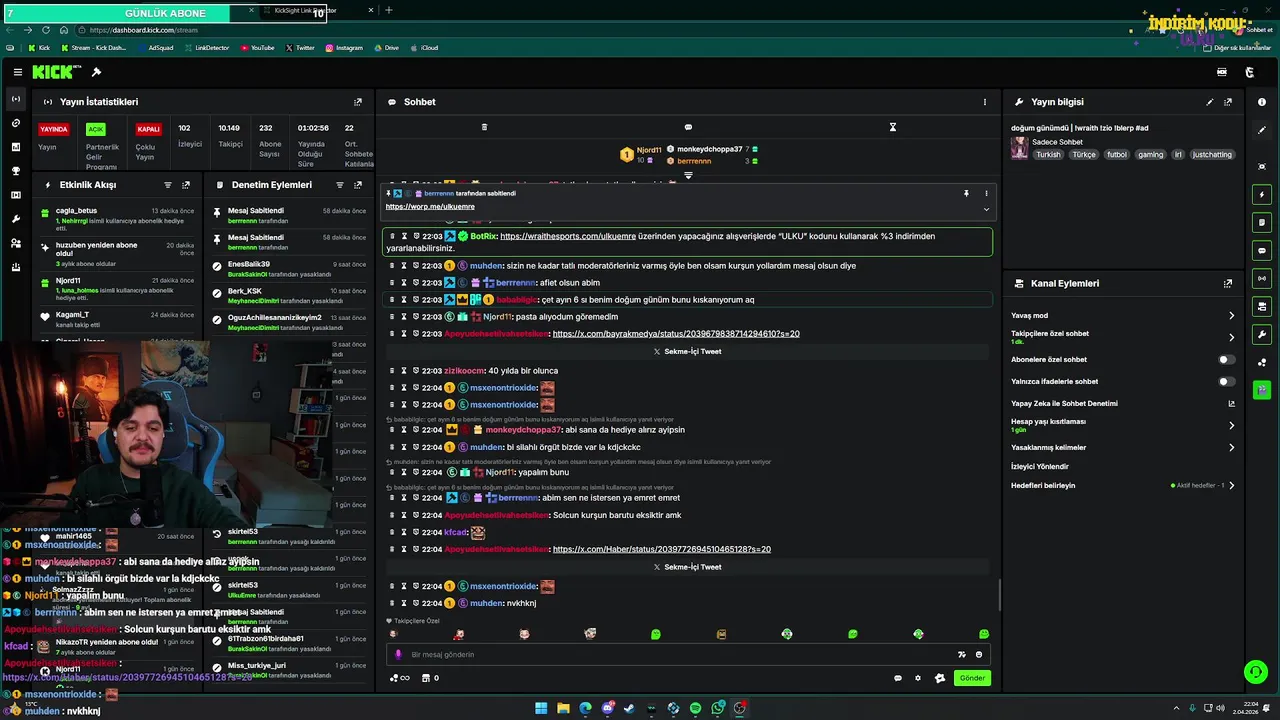
Task: Expand the chat leaderboard arrow under top gifters
Action: [x=688, y=175]
